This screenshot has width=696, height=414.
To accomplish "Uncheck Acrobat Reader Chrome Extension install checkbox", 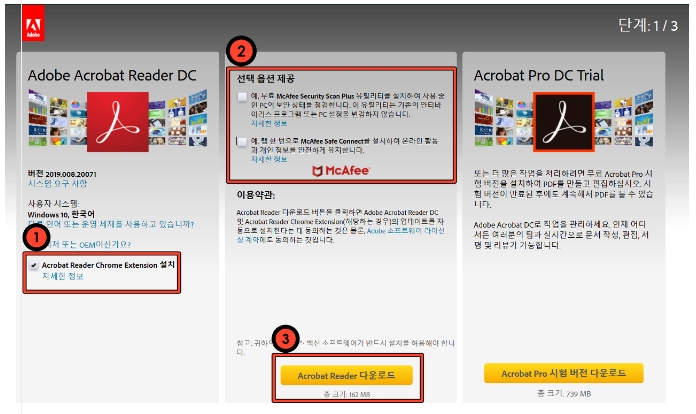I will tap(34, 265).
